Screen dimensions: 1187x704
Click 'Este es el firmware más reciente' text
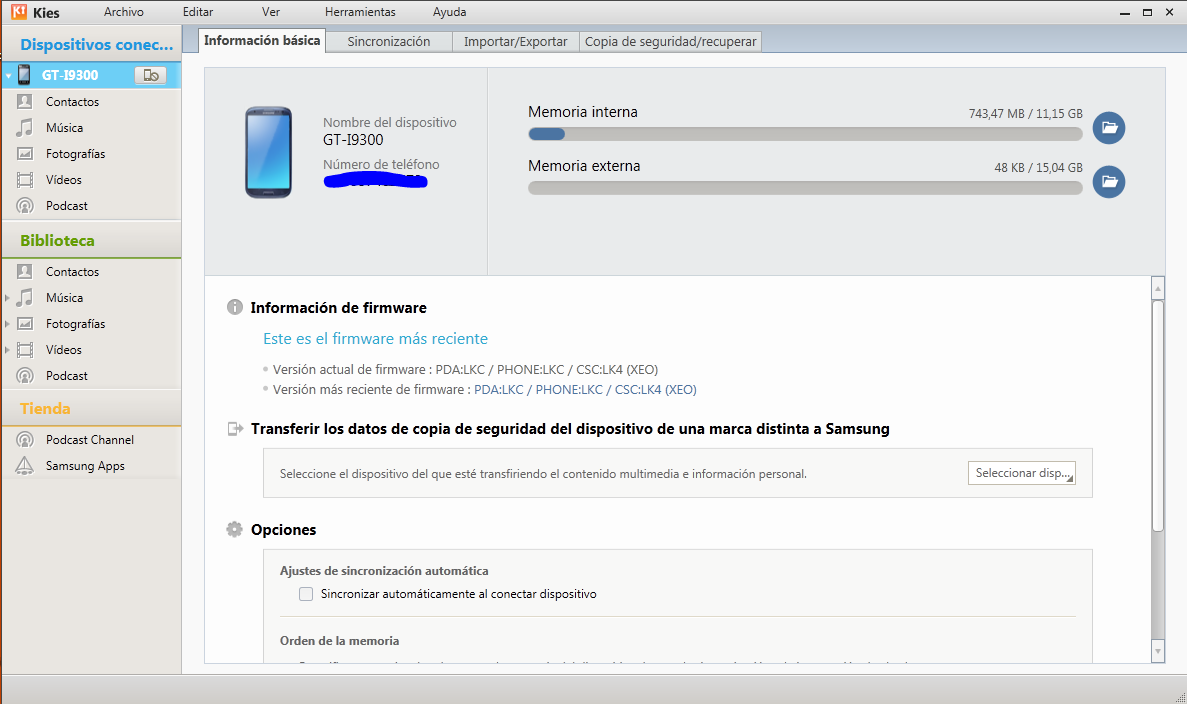click(375, 339)
